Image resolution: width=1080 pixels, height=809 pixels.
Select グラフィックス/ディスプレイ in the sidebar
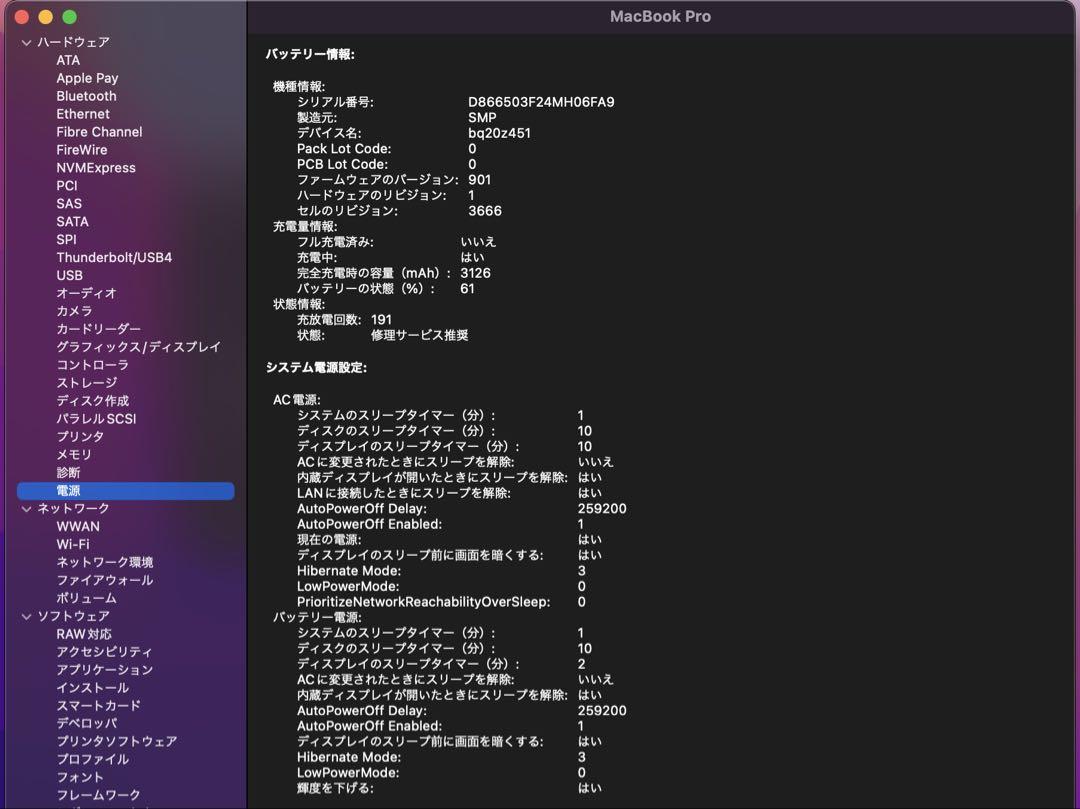click(138, 347)
